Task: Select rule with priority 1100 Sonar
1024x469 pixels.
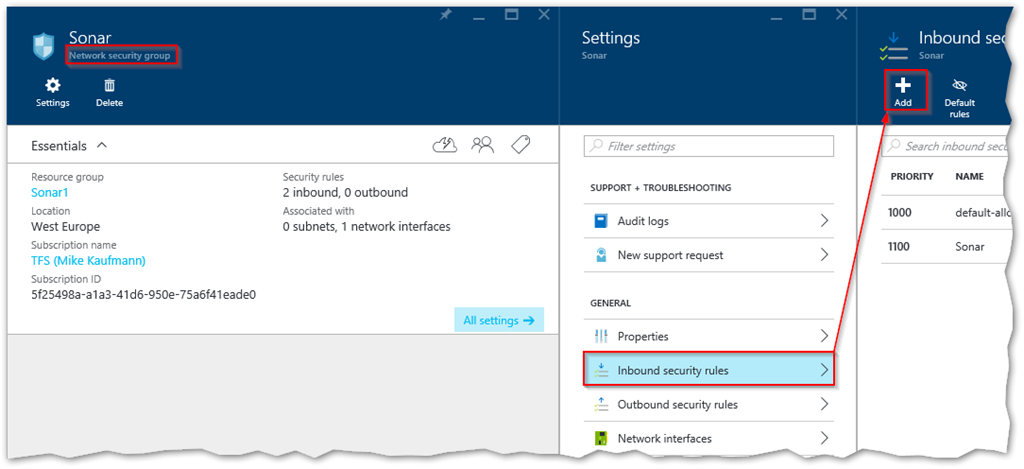Action: click(940, 246)
